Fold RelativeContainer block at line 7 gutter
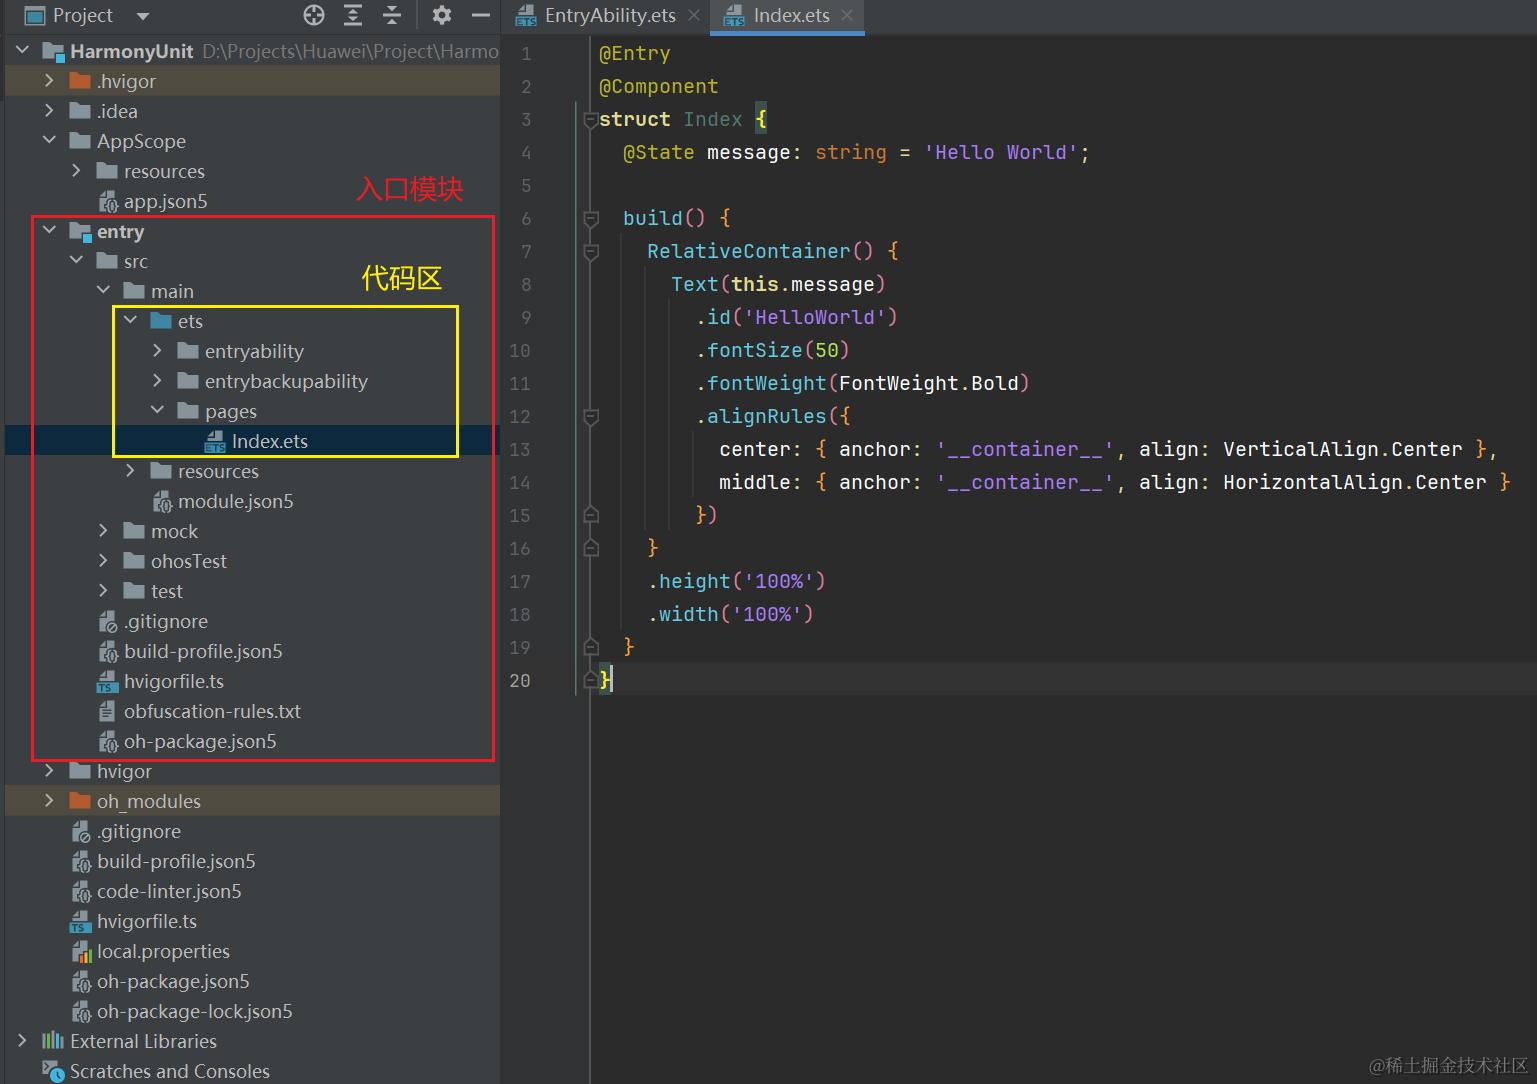This screenshot has width=1537, height=1084. tap(590, 251)
